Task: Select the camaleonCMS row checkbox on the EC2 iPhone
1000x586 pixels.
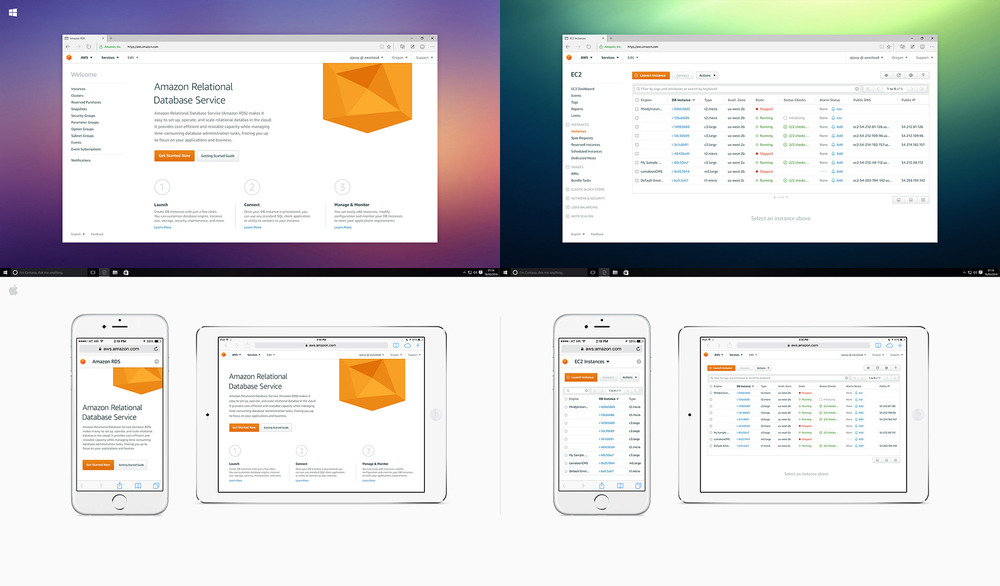Action: coord(566,463)
